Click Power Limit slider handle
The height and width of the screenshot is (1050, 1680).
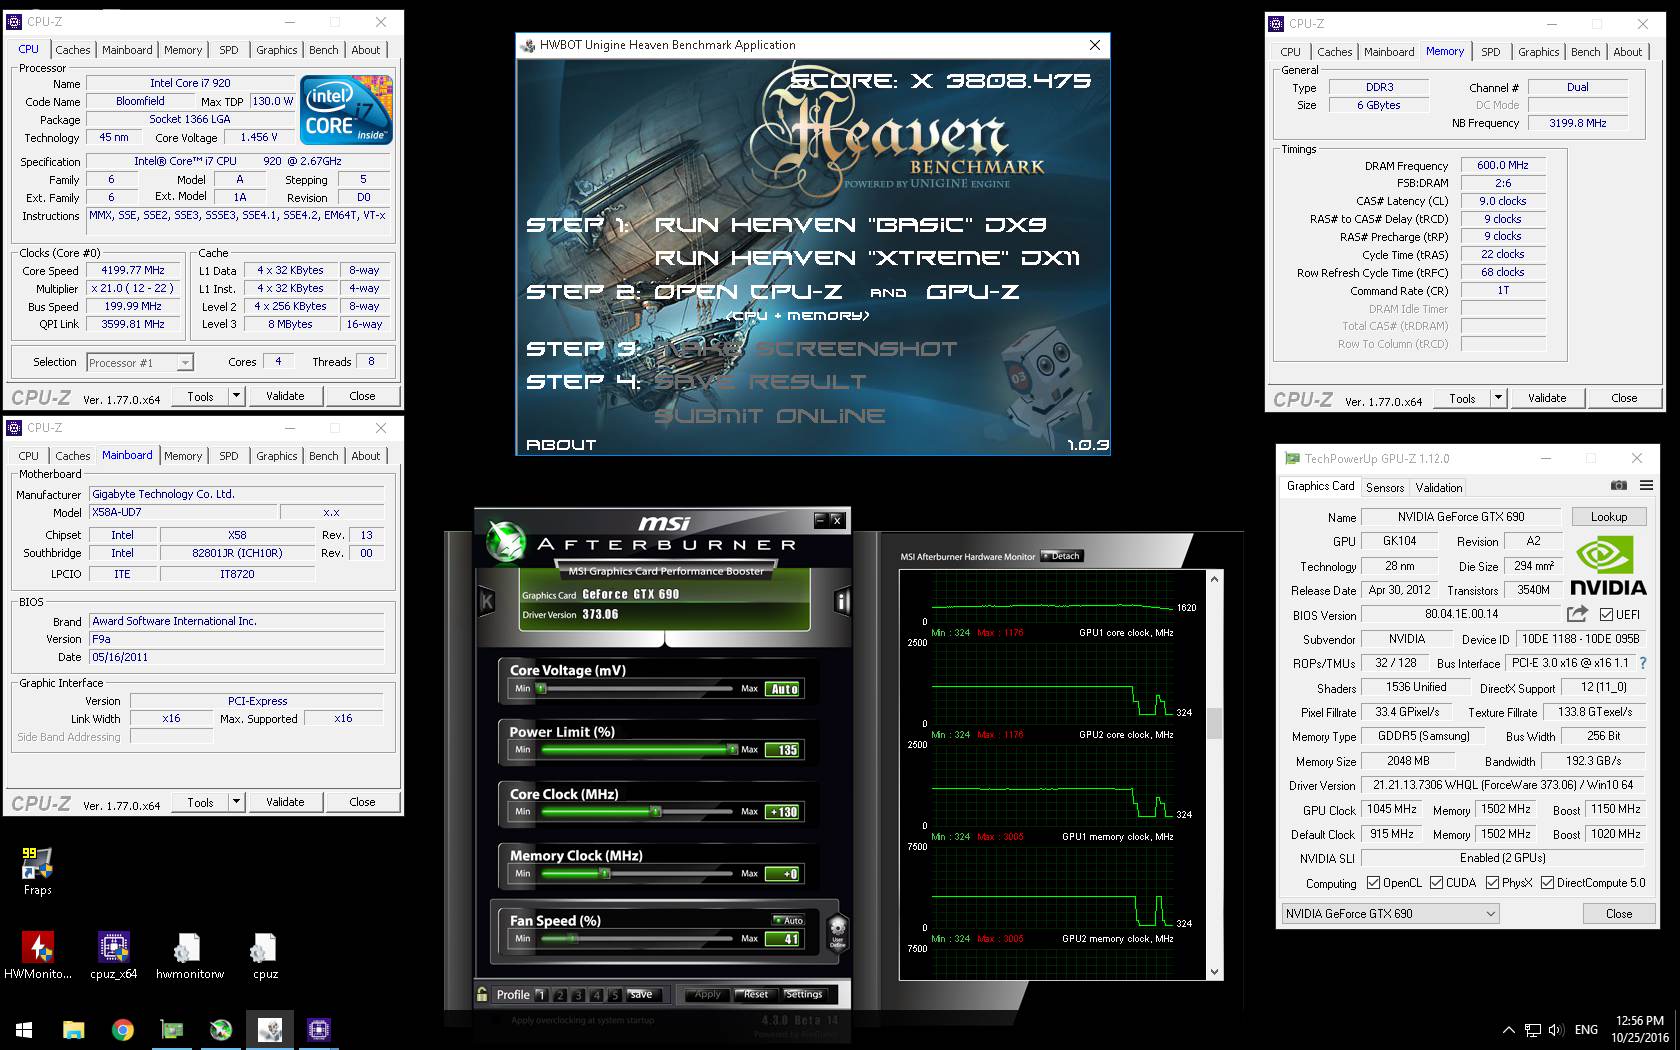(x=732, y=749)
